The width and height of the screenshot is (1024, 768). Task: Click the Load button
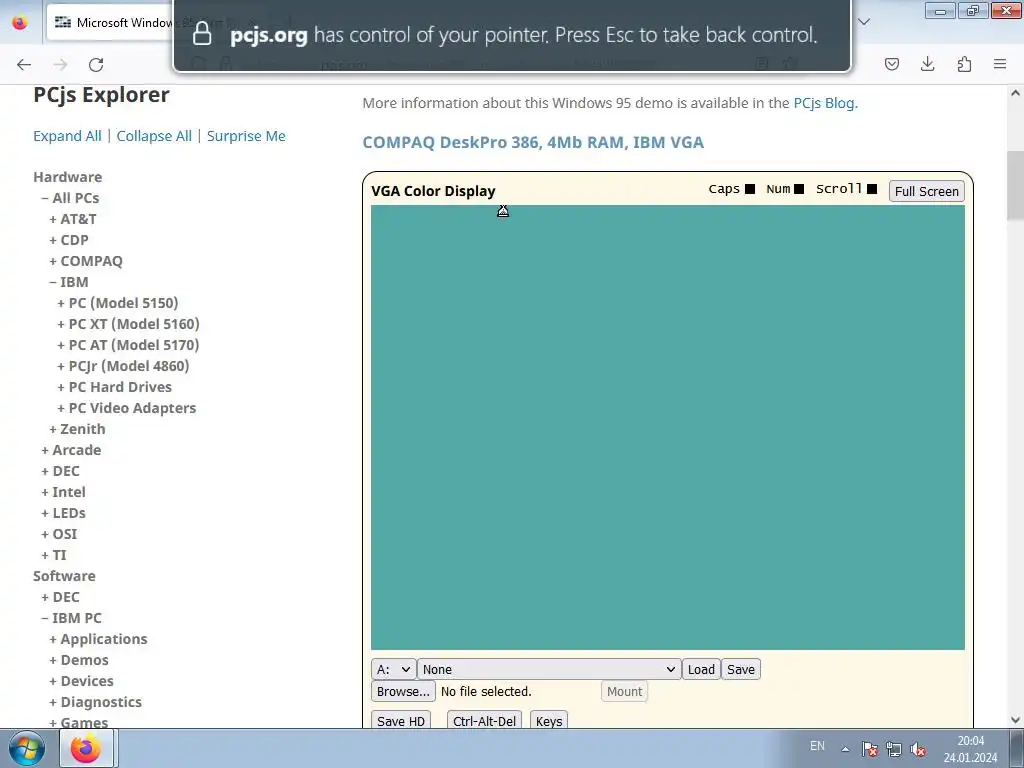tap(701, 669)
